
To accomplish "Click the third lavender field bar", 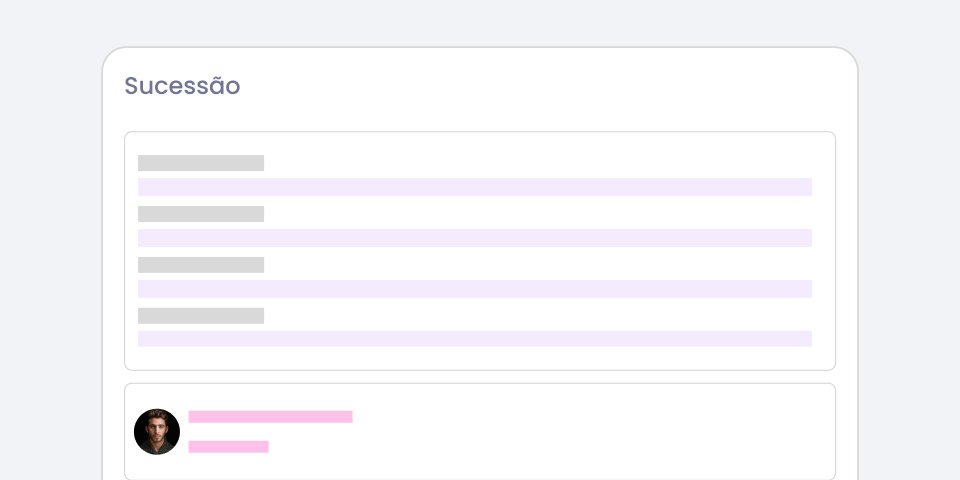I will 475,289.
